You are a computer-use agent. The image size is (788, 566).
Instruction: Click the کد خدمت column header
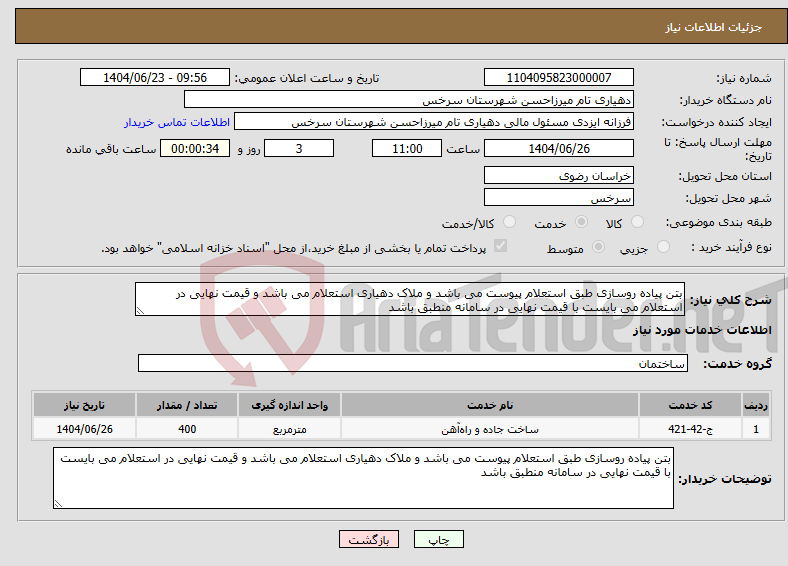tap(691, 405)
